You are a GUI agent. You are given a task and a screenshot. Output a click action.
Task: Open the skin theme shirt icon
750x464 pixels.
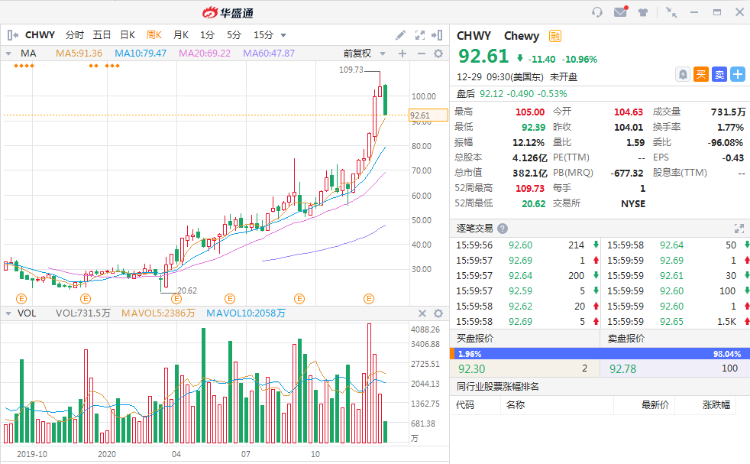pyautogui.click(x=643, y=12)
